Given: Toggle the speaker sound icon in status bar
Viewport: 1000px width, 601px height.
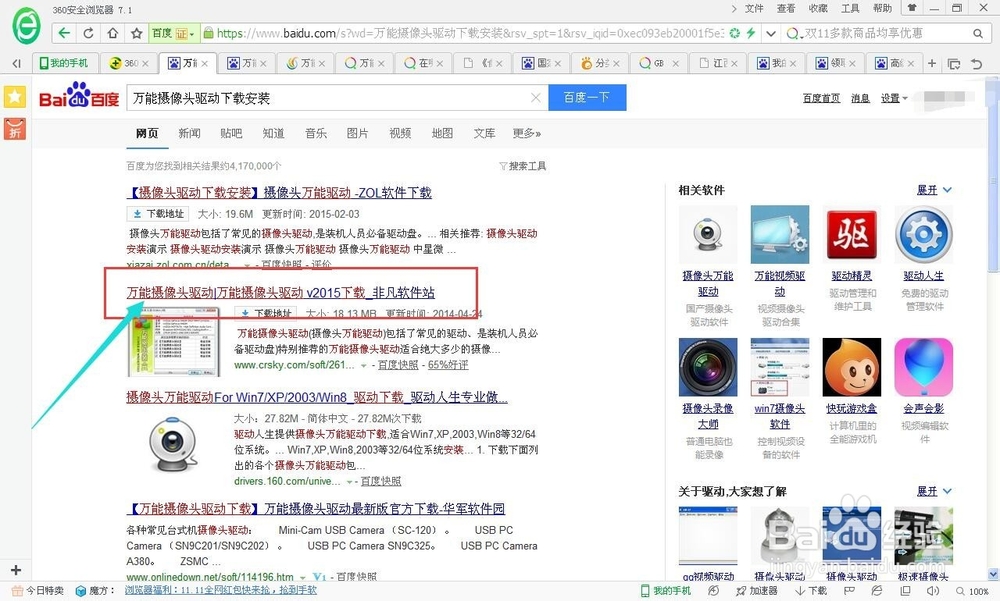Looking at the screenshot, I should coord(932,591).
